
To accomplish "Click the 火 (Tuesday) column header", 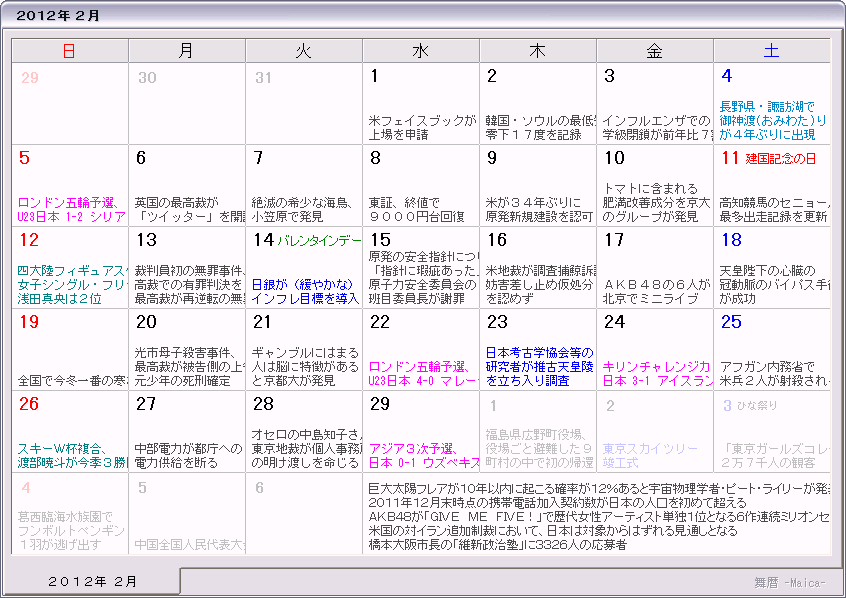I will [x=304, y=51].
